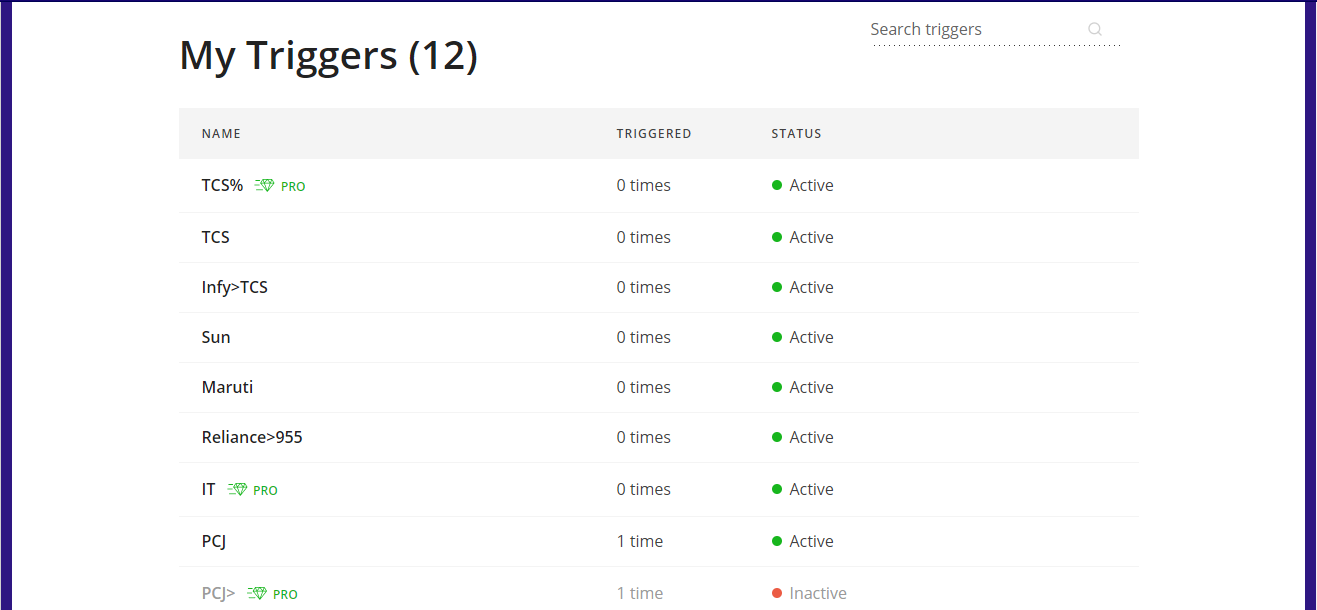This screenshot has width=1317, height=610.
Task: Click '1 time' in the PCJ> row
Action: coord(640,593)
